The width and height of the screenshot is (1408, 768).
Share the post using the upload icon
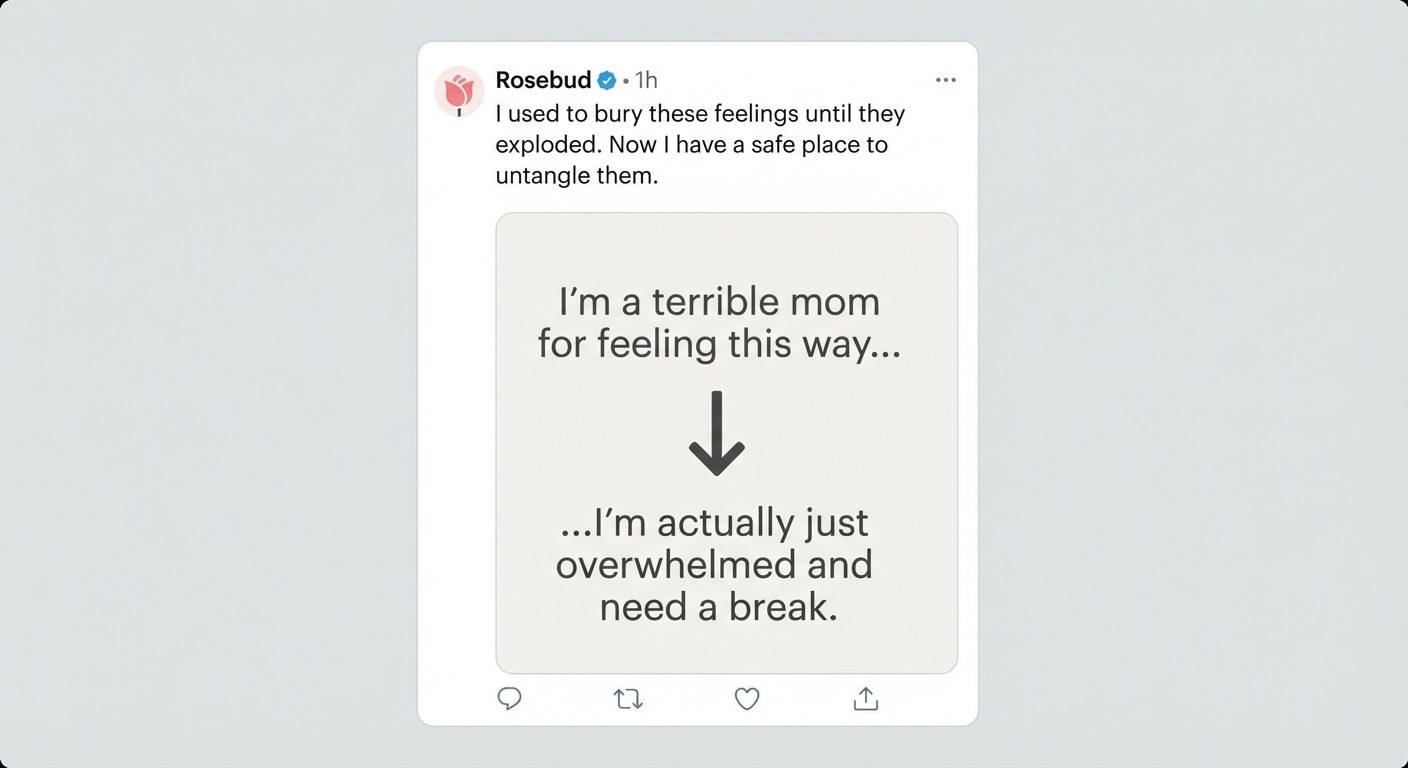[x=866, y=698]
